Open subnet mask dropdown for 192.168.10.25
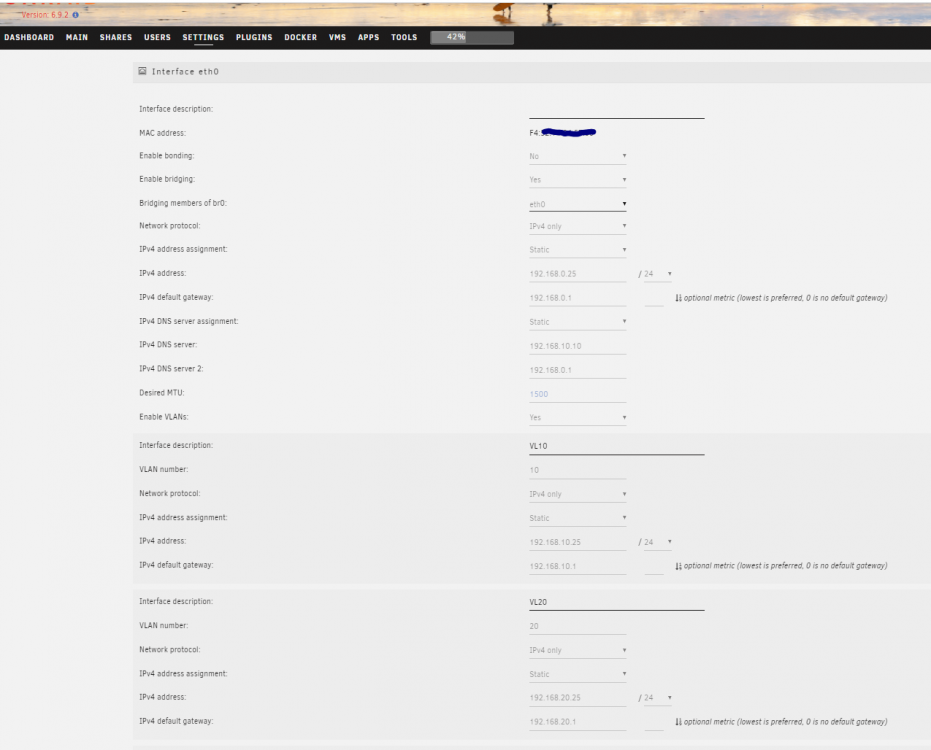 coord(658,542)
